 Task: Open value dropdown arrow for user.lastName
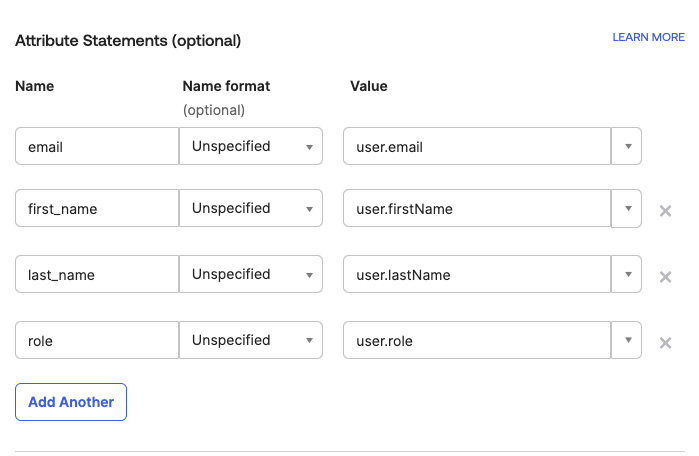tap(627, 274)
